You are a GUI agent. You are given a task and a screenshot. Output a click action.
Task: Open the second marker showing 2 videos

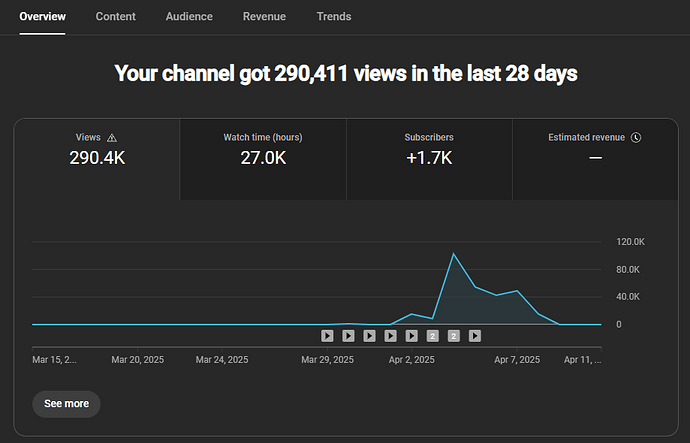tap(454, 336)
